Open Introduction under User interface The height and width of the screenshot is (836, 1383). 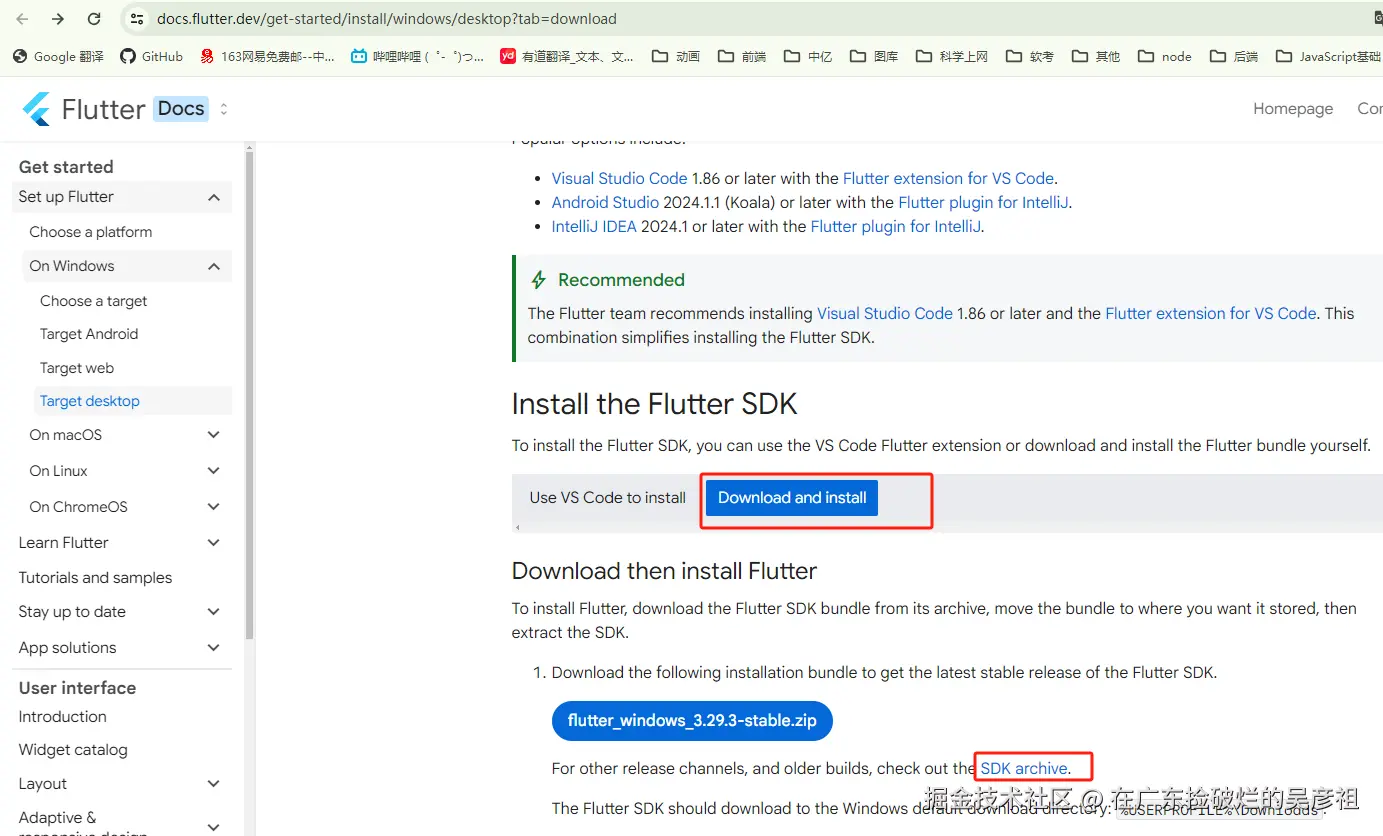pyautogui.click(x=62, y=717)
